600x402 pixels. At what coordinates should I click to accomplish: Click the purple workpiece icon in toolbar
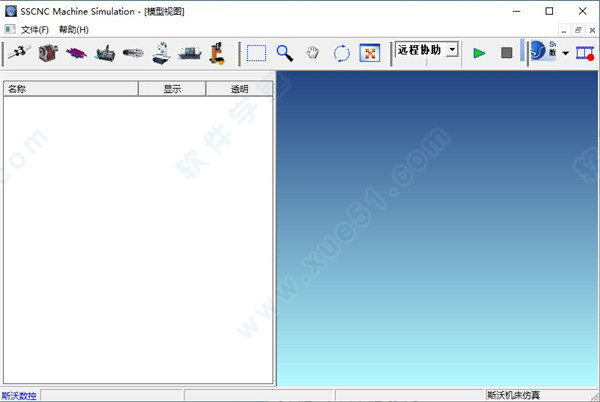[75, 53]
